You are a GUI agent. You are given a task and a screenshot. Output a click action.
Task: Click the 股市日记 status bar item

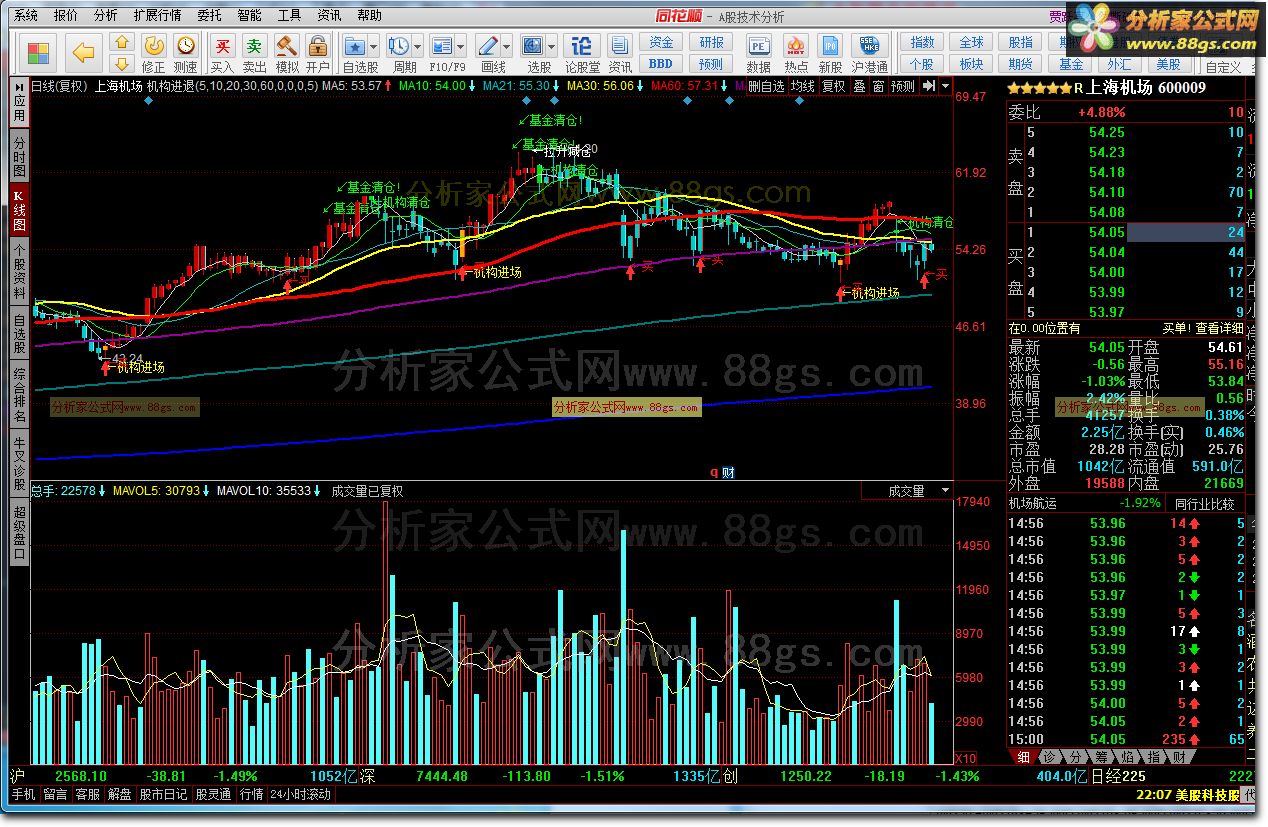tap(164, 794)
